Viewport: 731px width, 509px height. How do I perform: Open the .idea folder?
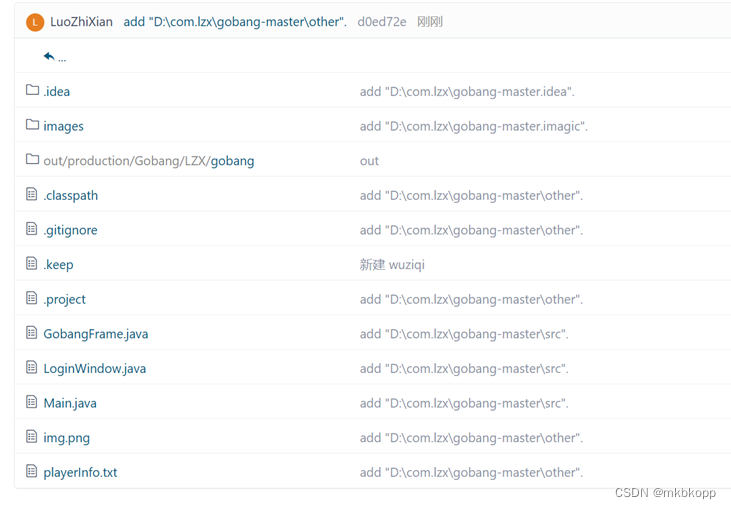coord(56,91)
